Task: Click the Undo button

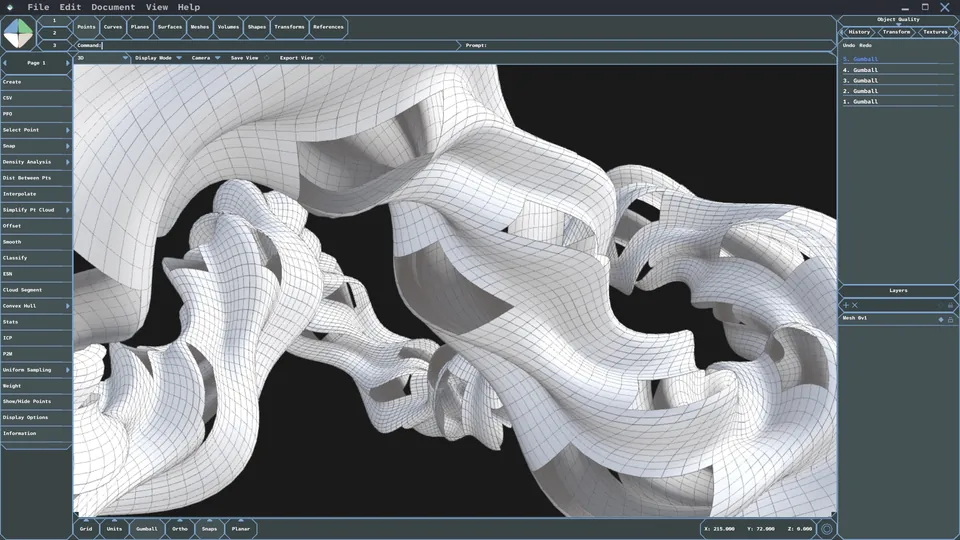Action: click(x=849, y=45)
